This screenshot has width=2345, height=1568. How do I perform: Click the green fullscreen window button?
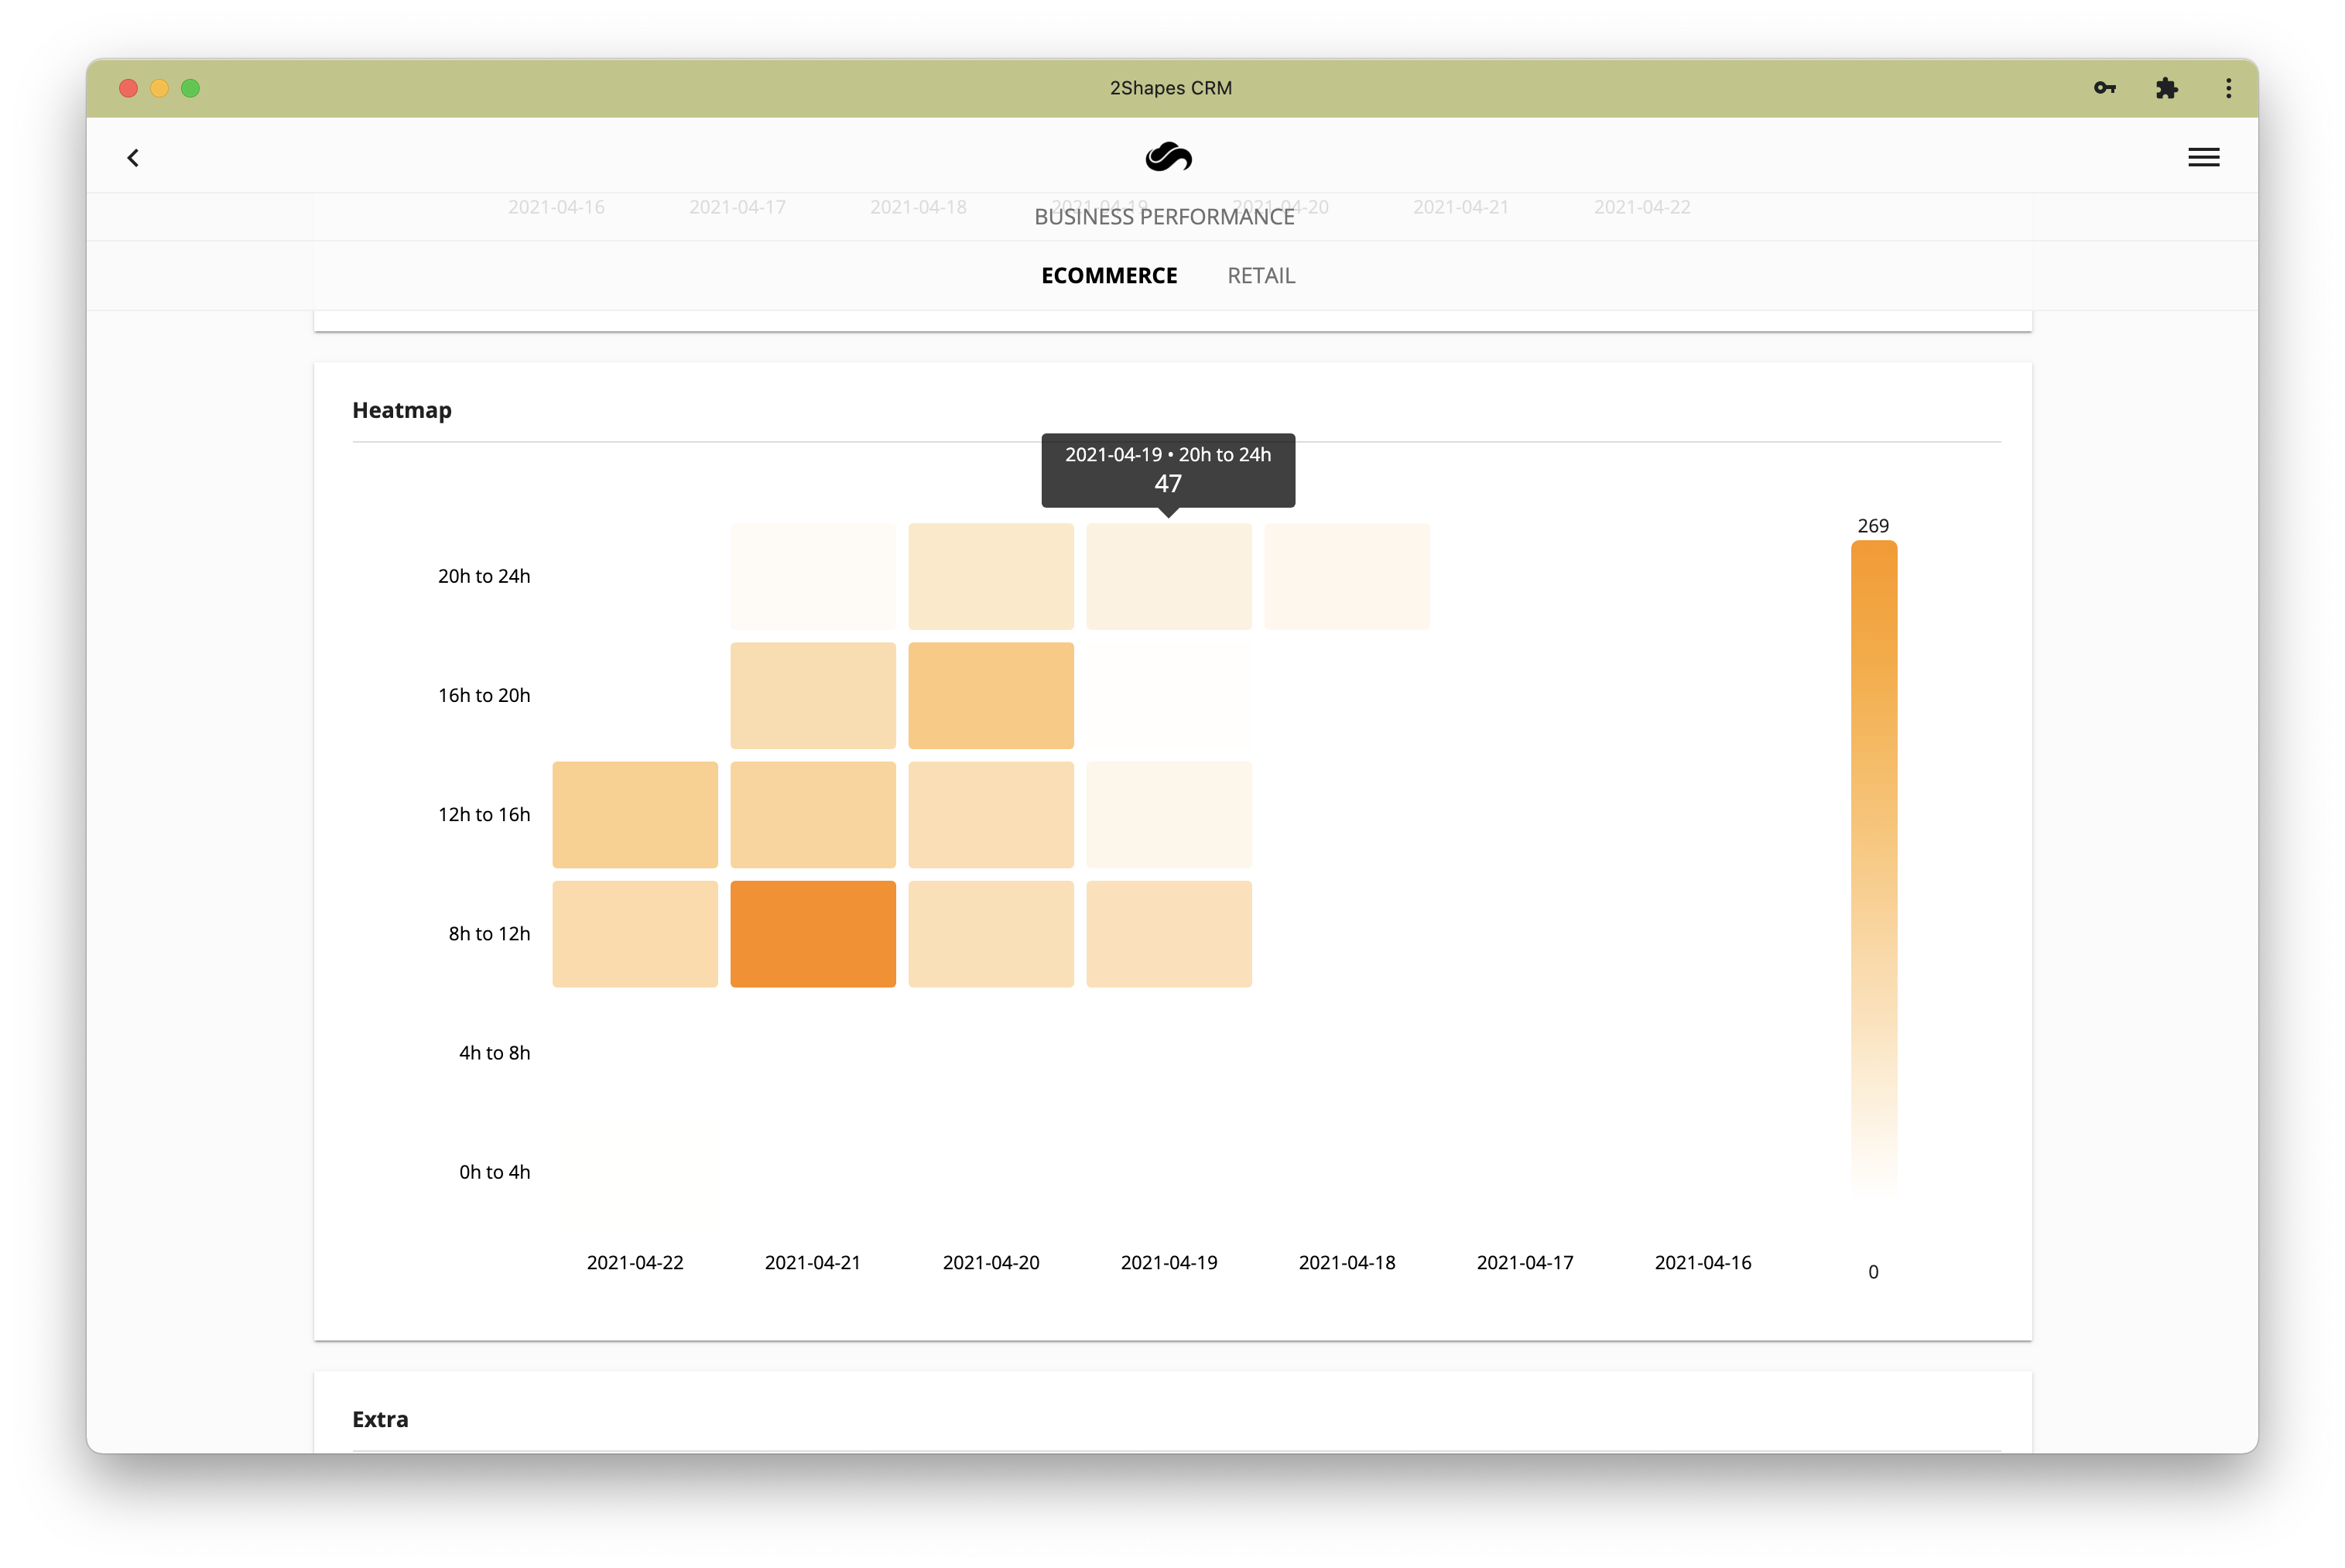tap(190, 88)
